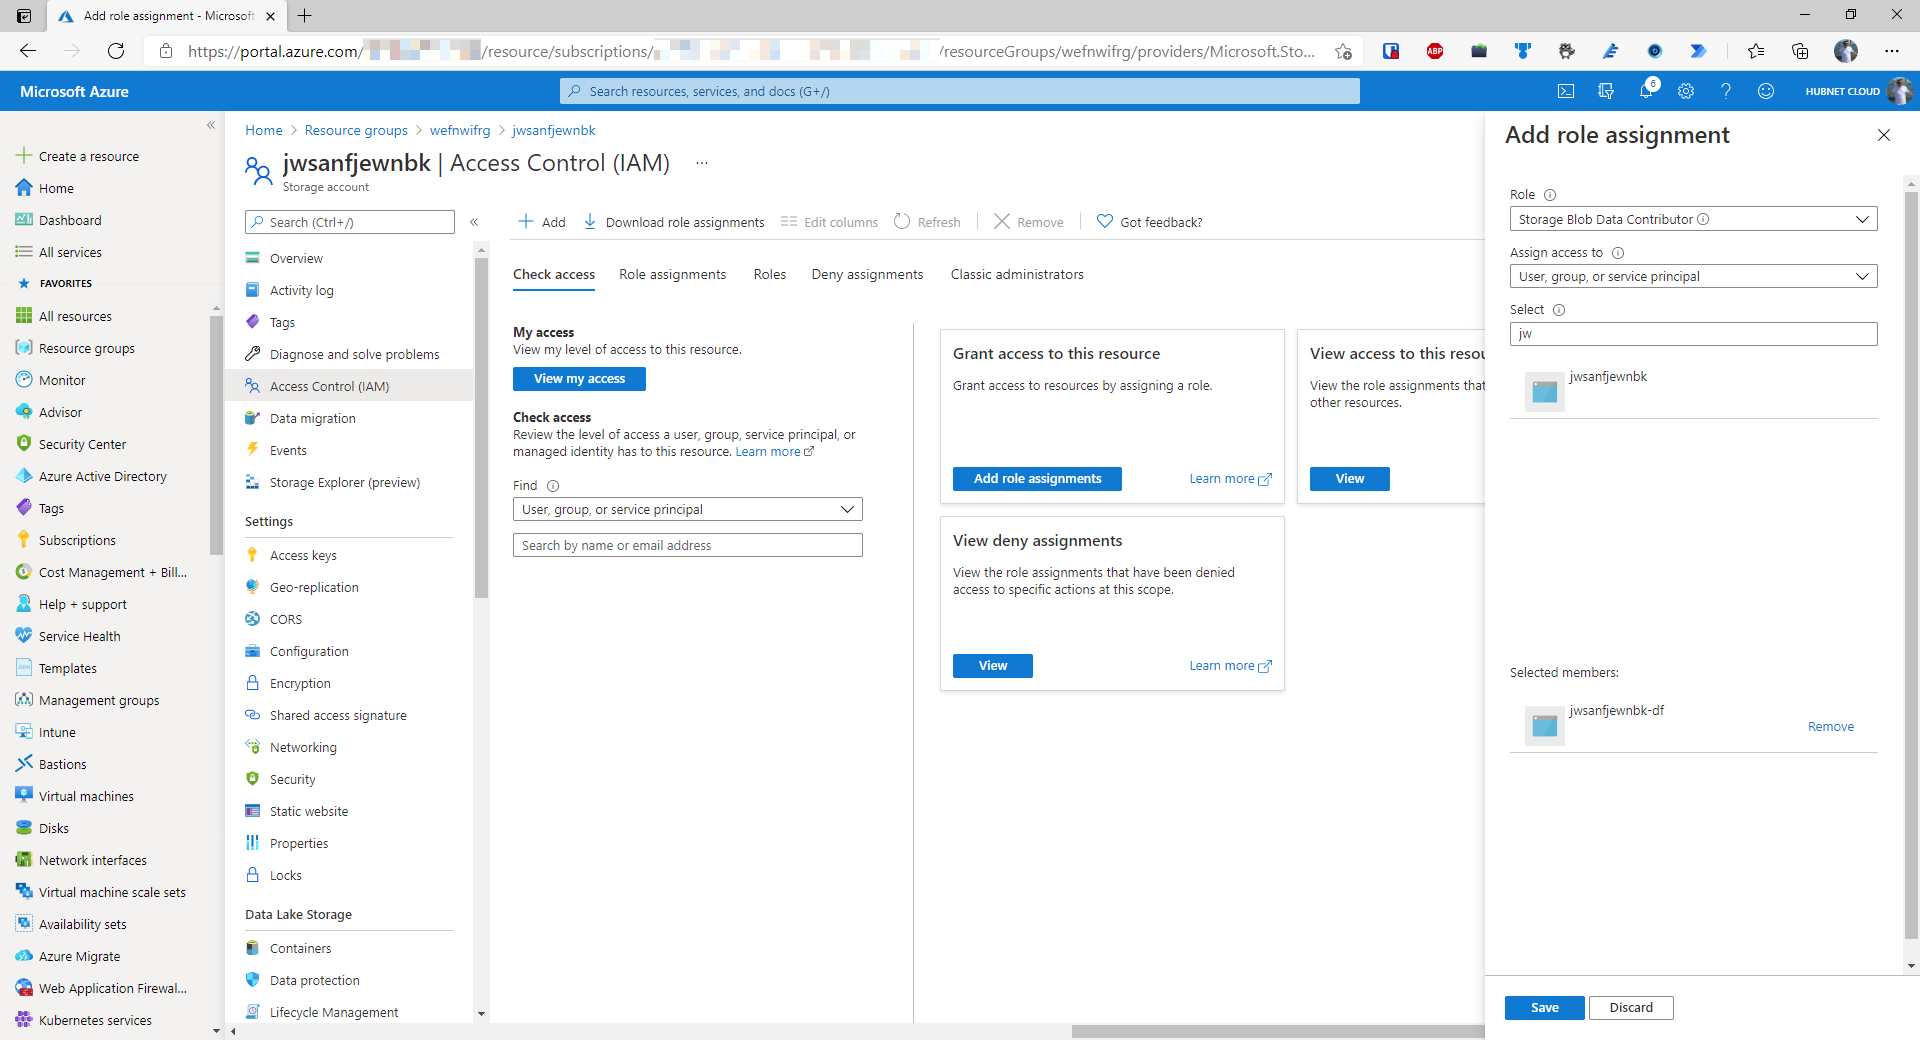
Task: Click wefnwifrg breadcrumb link
Action: [x=460, y=130]
